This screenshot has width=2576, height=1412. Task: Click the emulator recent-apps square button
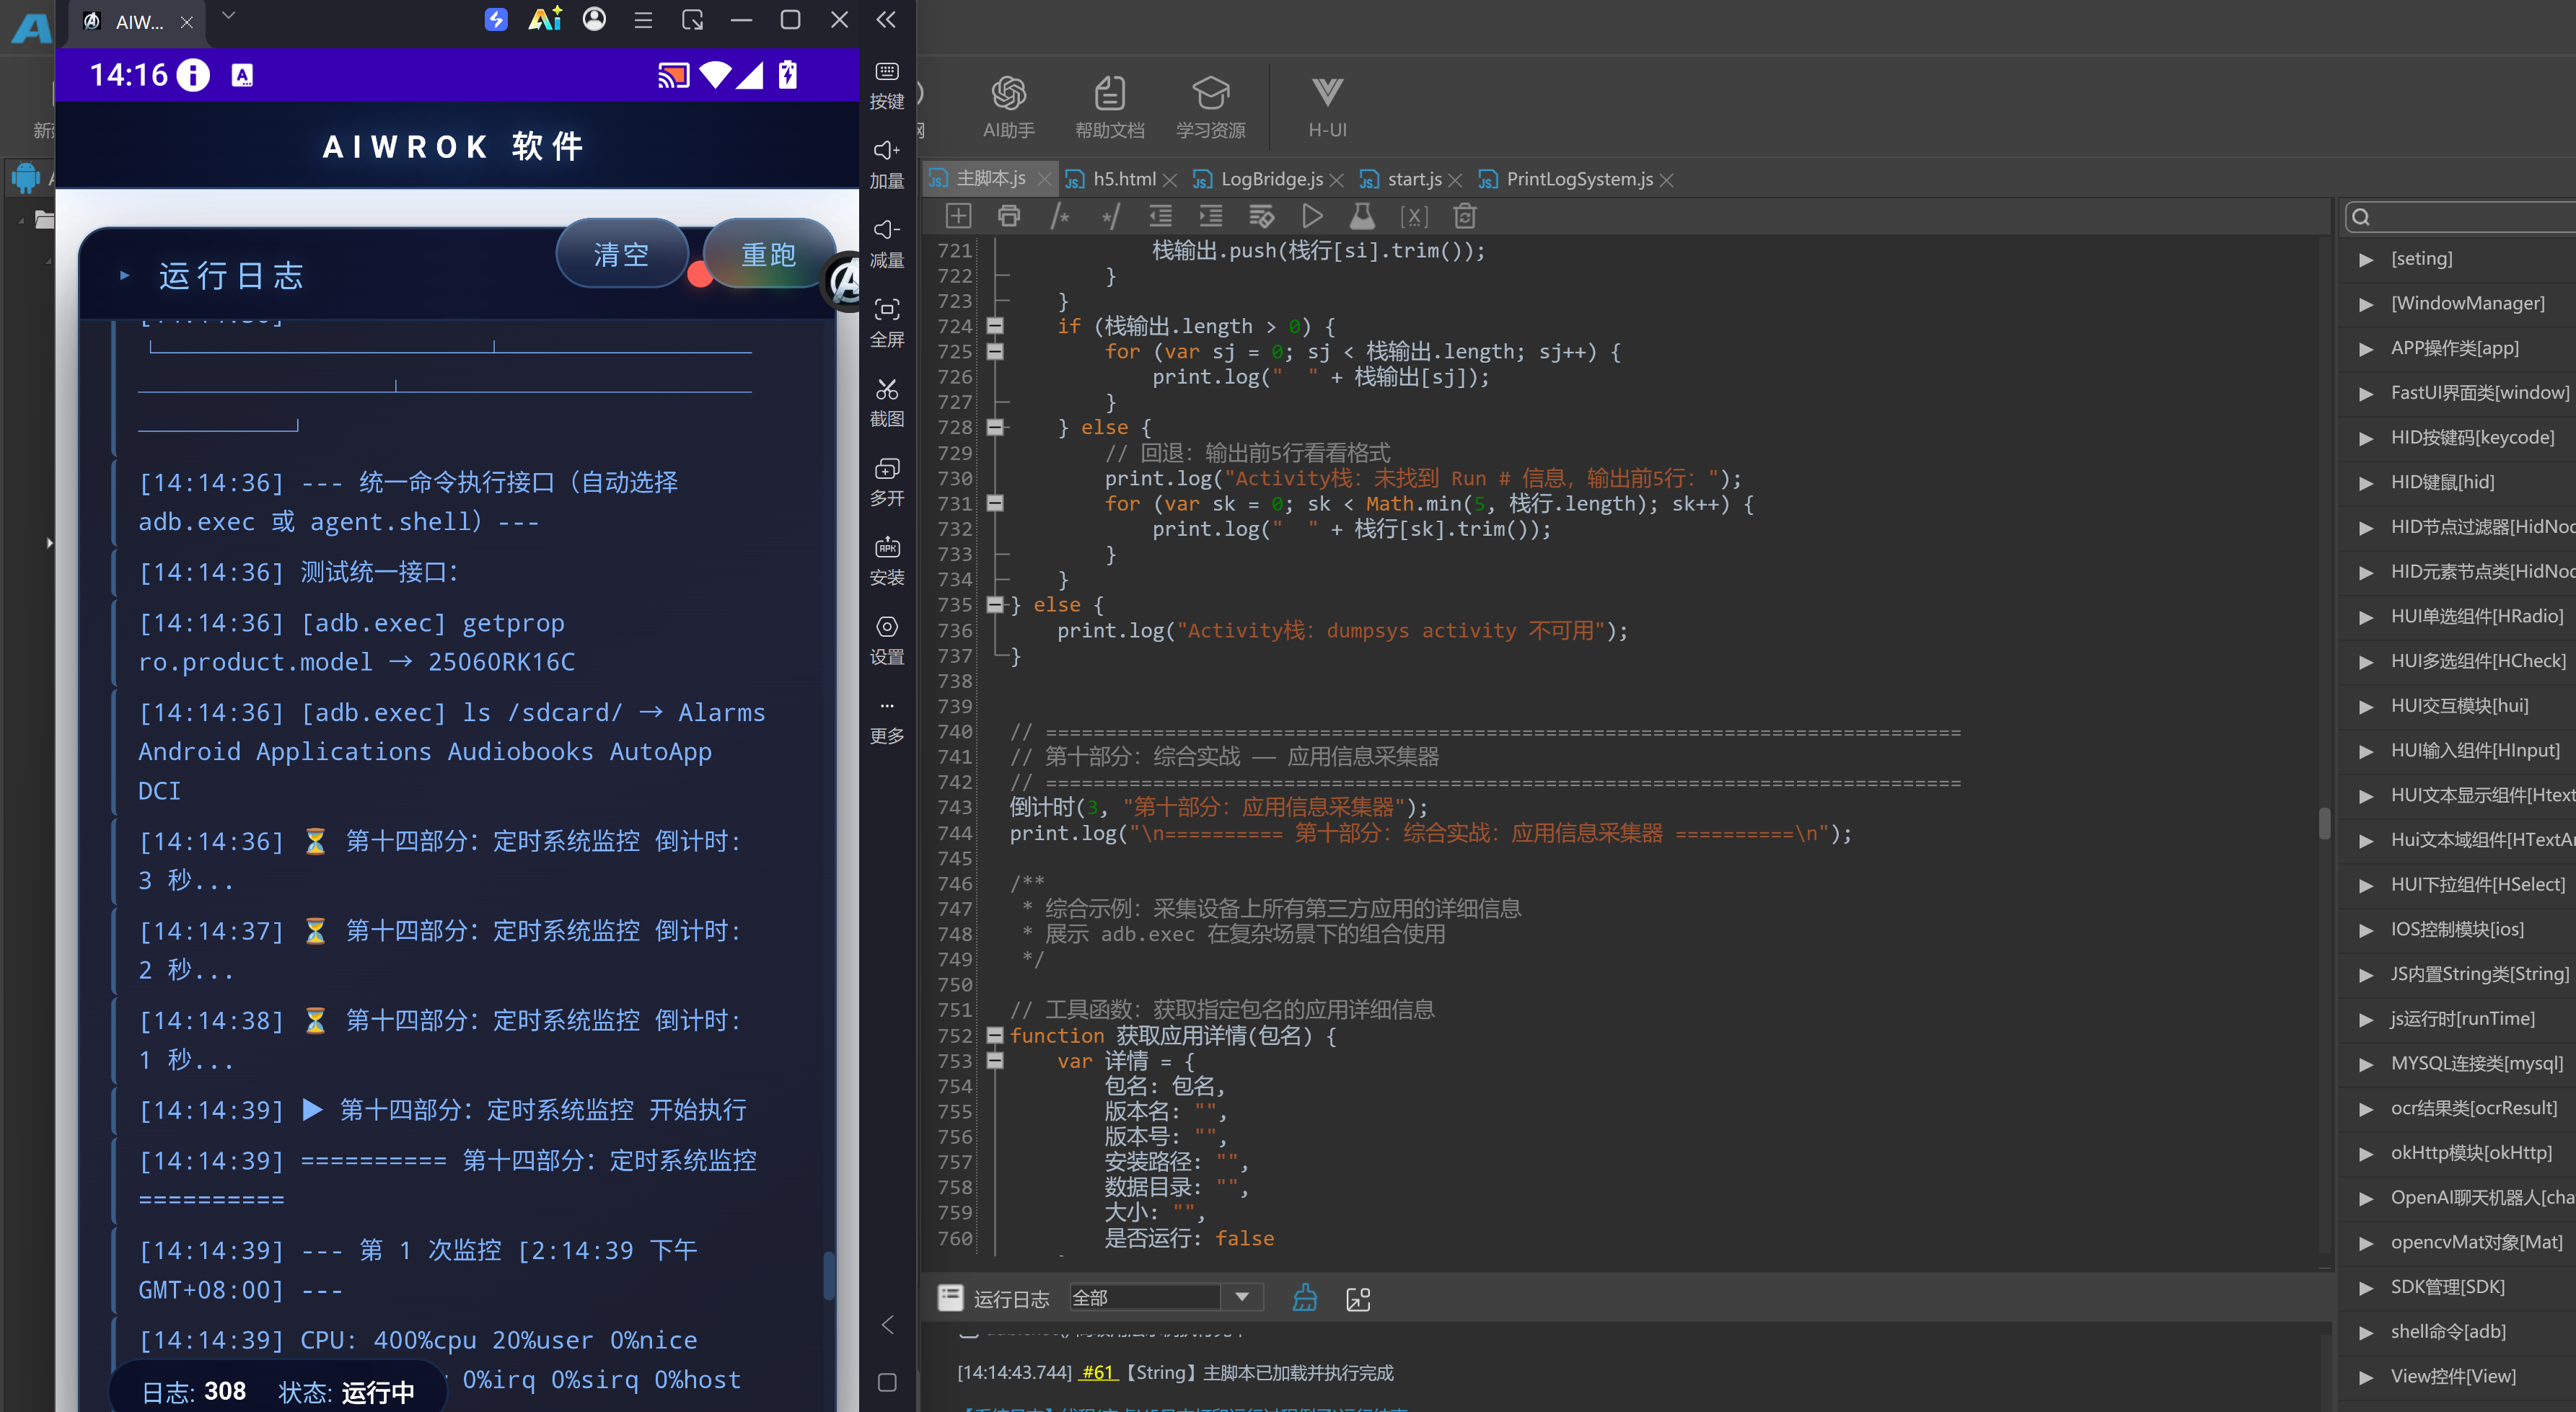pos(886,1382)
